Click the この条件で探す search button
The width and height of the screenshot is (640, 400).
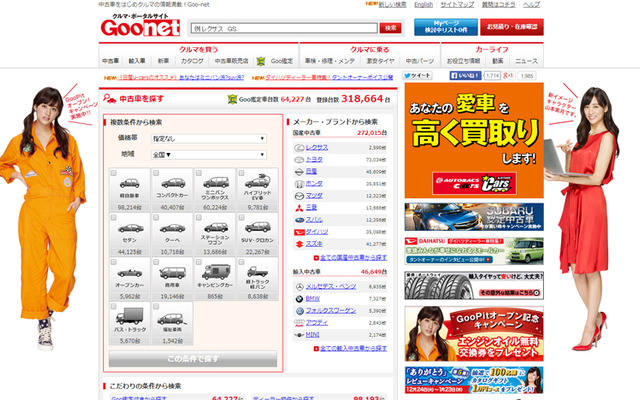coord(193,359)
